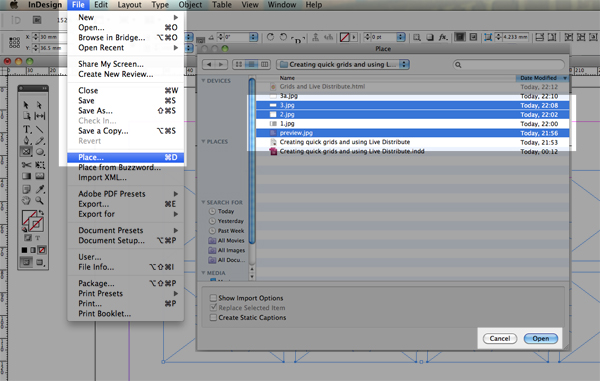Screen dimensions: 600x381
Task: Select the Ellipse tool
Action: pyautogui.click(x=39, y=152)
